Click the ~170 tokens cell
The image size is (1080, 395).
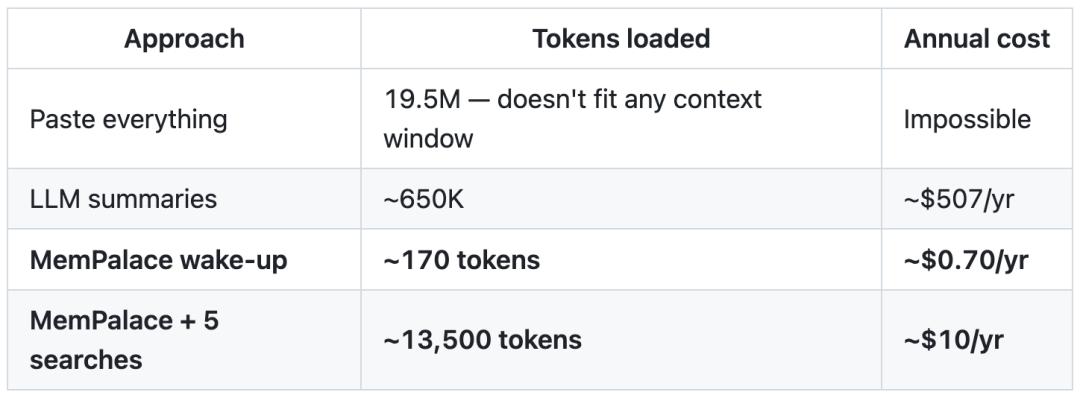(621, 259)
